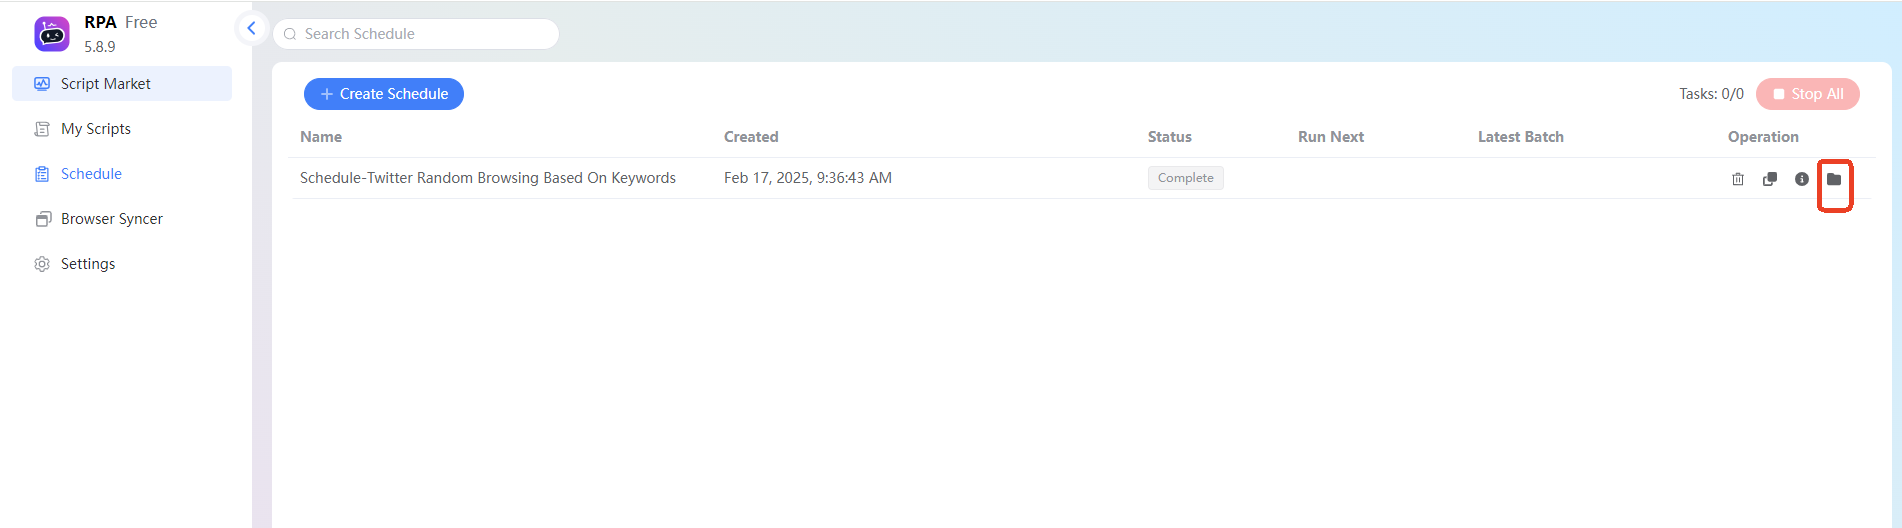Viewport: 1902px width, 528px height.
Task: Click the Latest Batch column header
Action: (x=1520, y=137)
